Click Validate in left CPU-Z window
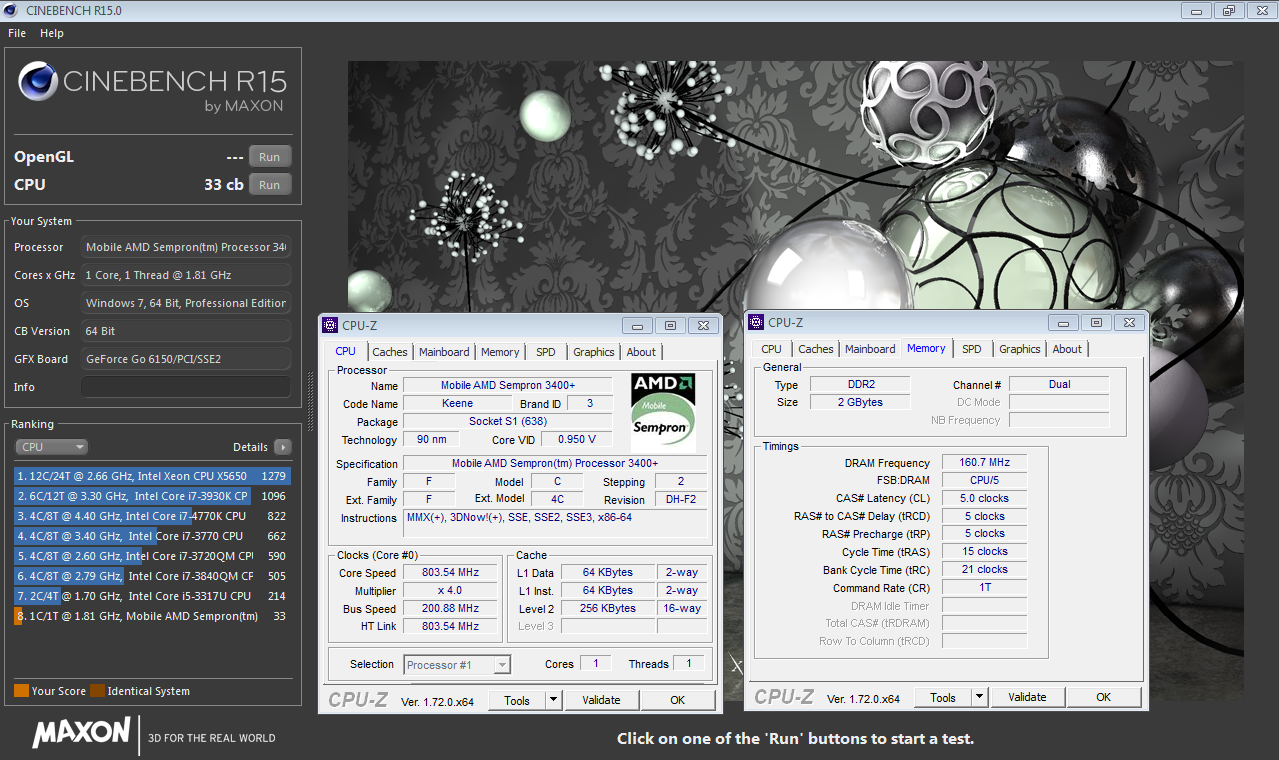1279x760 pixels. [601, 700]
